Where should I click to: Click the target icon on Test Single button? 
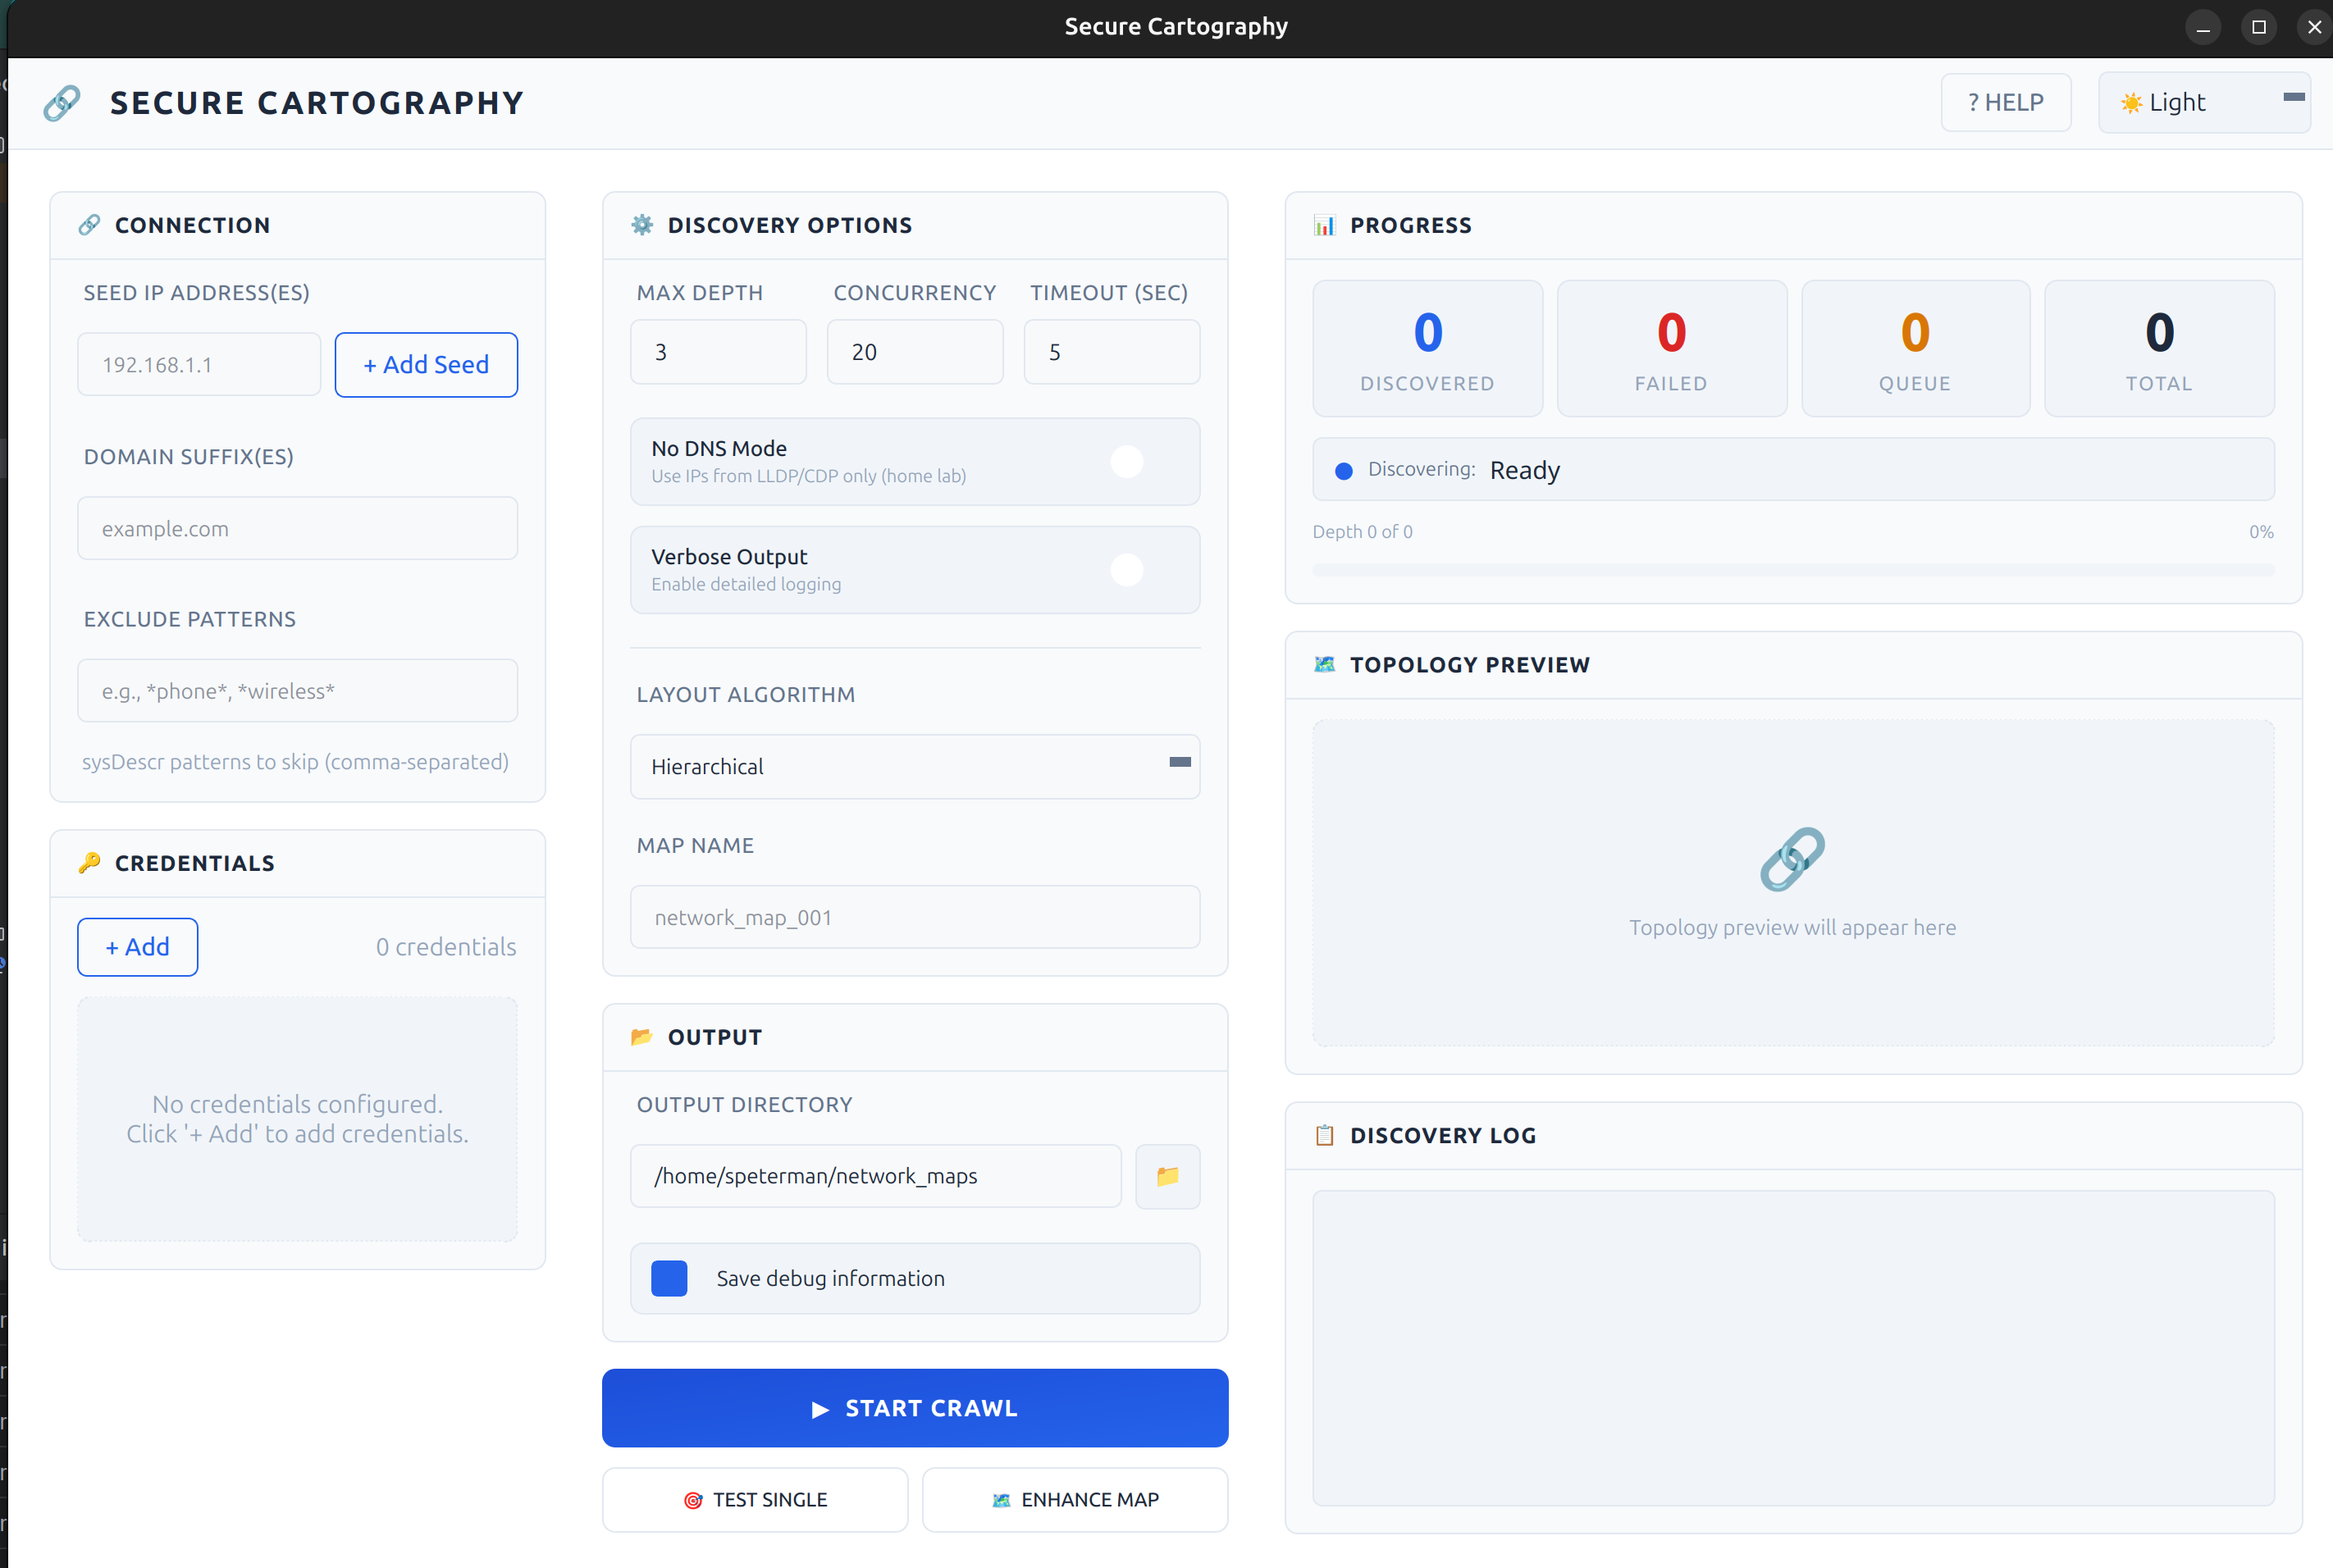click(692, 1499)
